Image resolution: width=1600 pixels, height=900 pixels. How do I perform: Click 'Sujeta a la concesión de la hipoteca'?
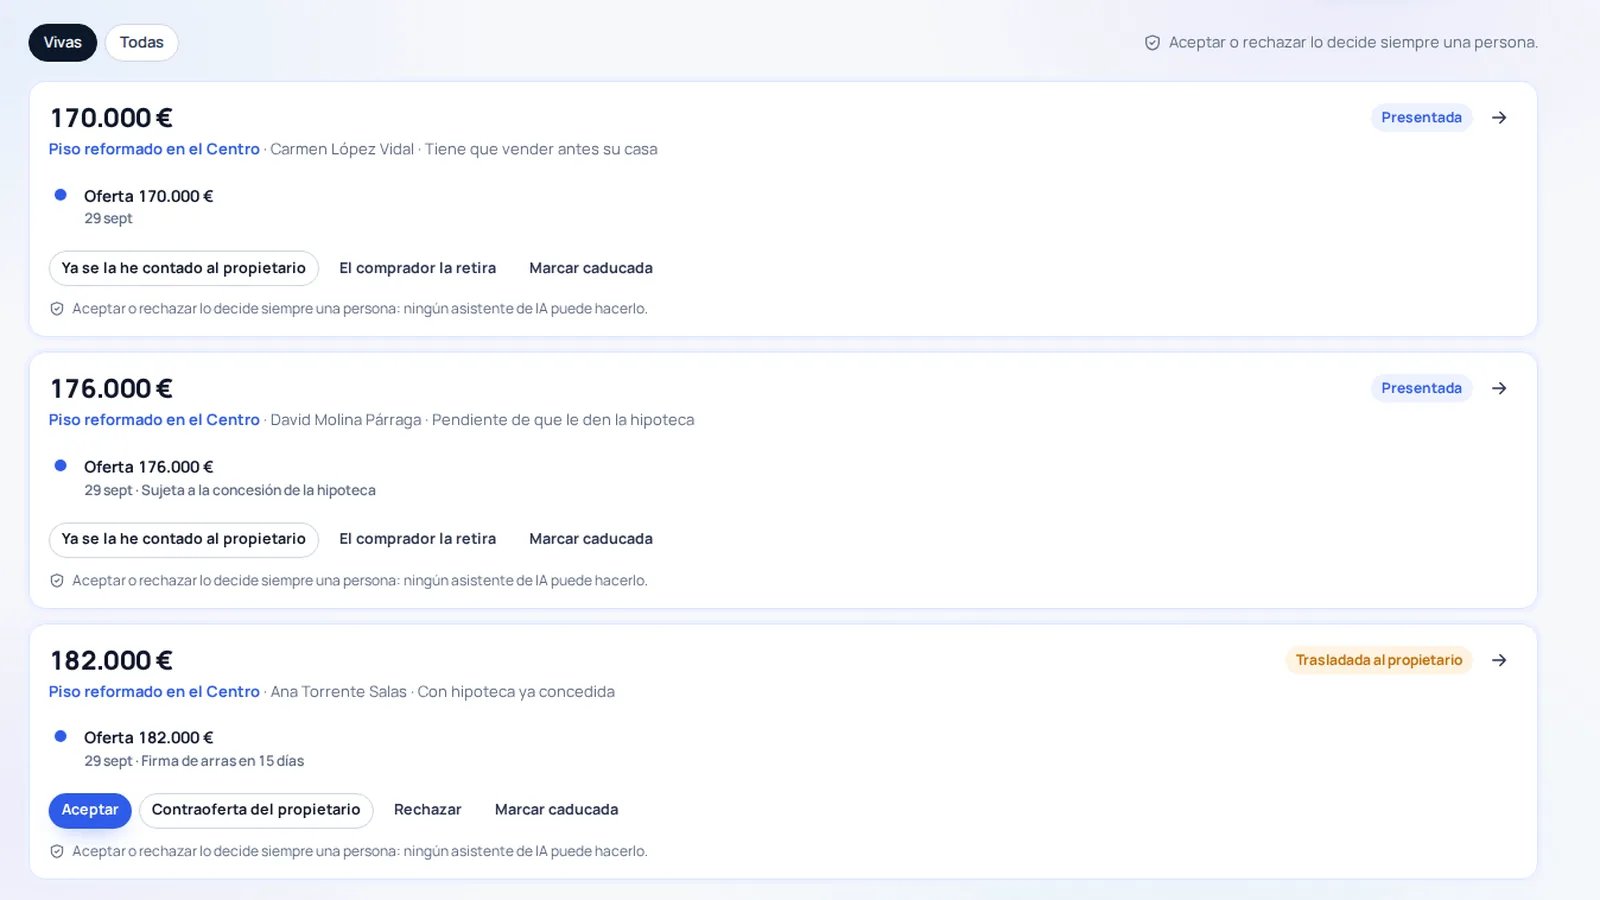click(259, 490)
